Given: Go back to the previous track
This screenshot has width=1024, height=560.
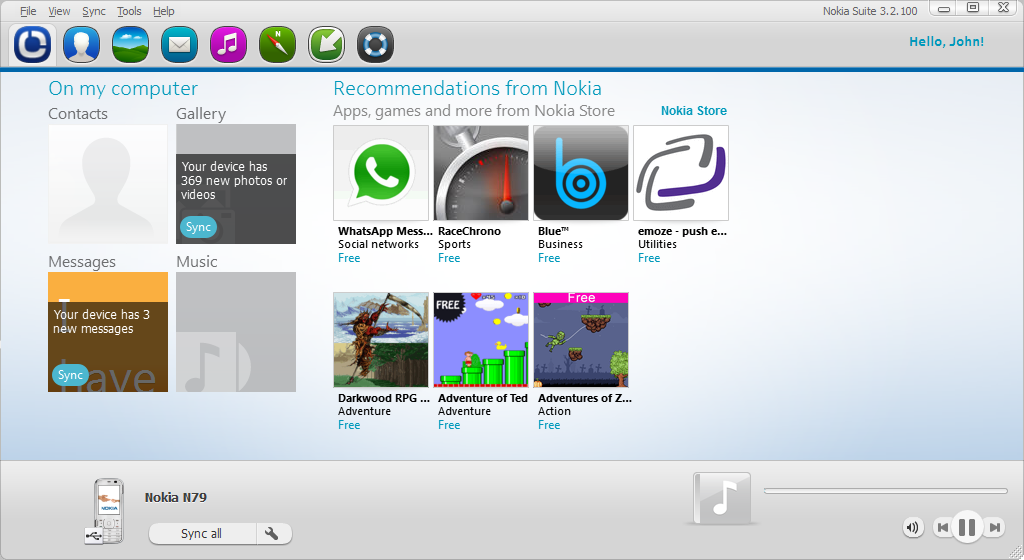Looking at the screenshot, I should (942, 527).
